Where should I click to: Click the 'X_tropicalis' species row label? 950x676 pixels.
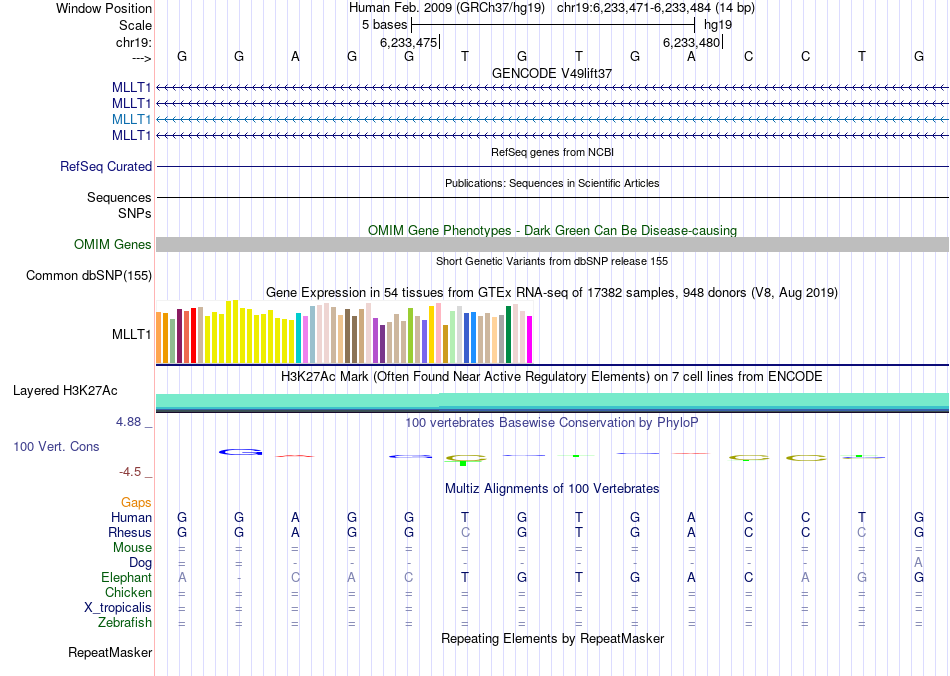[118, 608]
